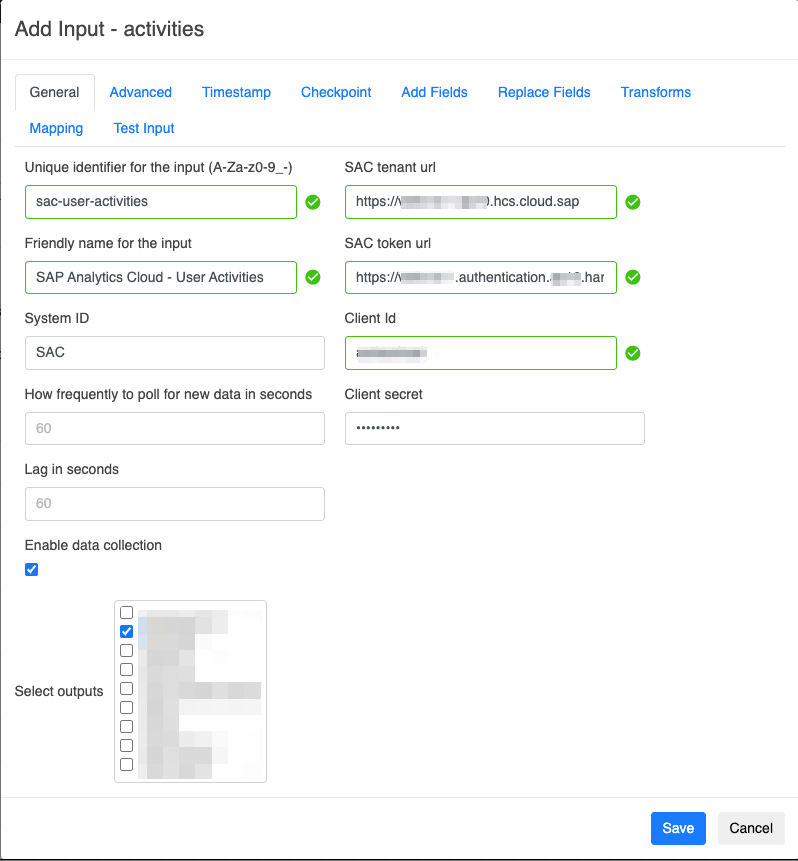798x861 pixels.
Task: Go to the Checkpoint tab
Action: (x=336, y=92)
